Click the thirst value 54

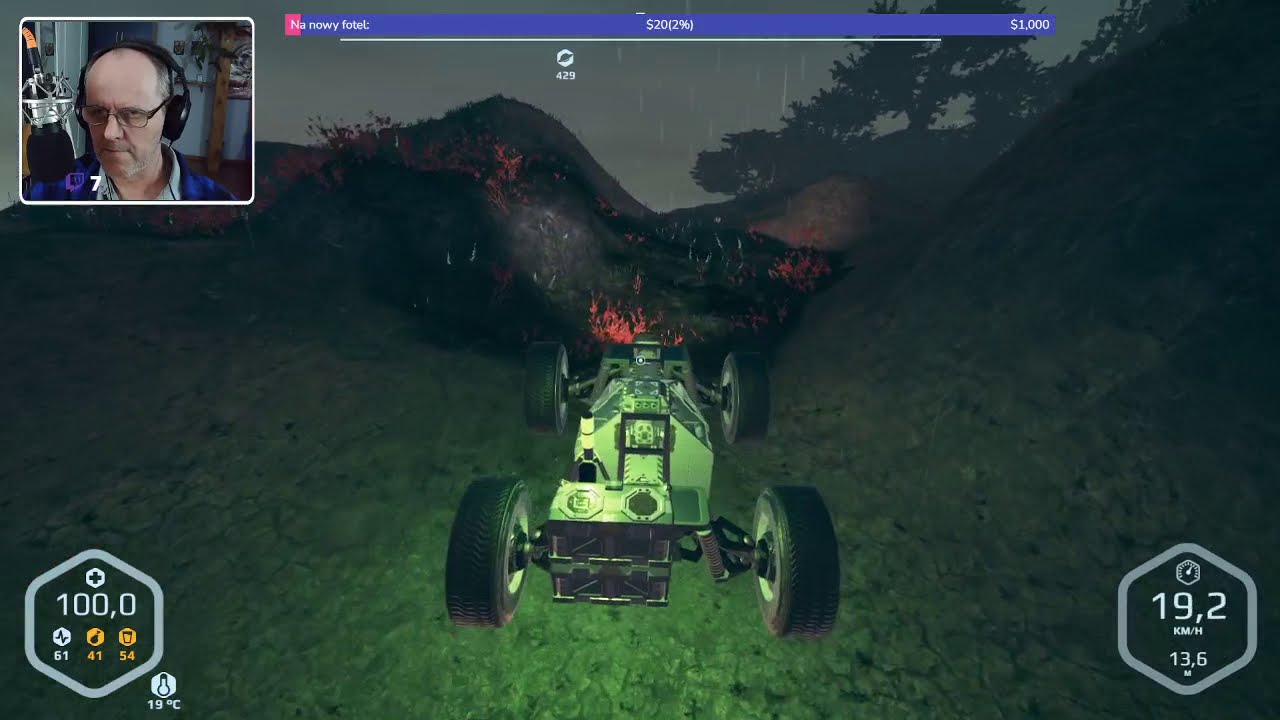127,656
